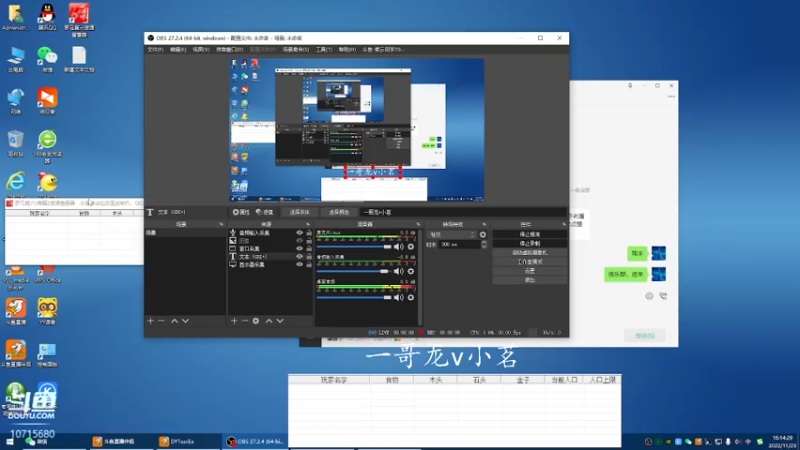
Task: Add a new source with the plus icon
Action: 234,321
